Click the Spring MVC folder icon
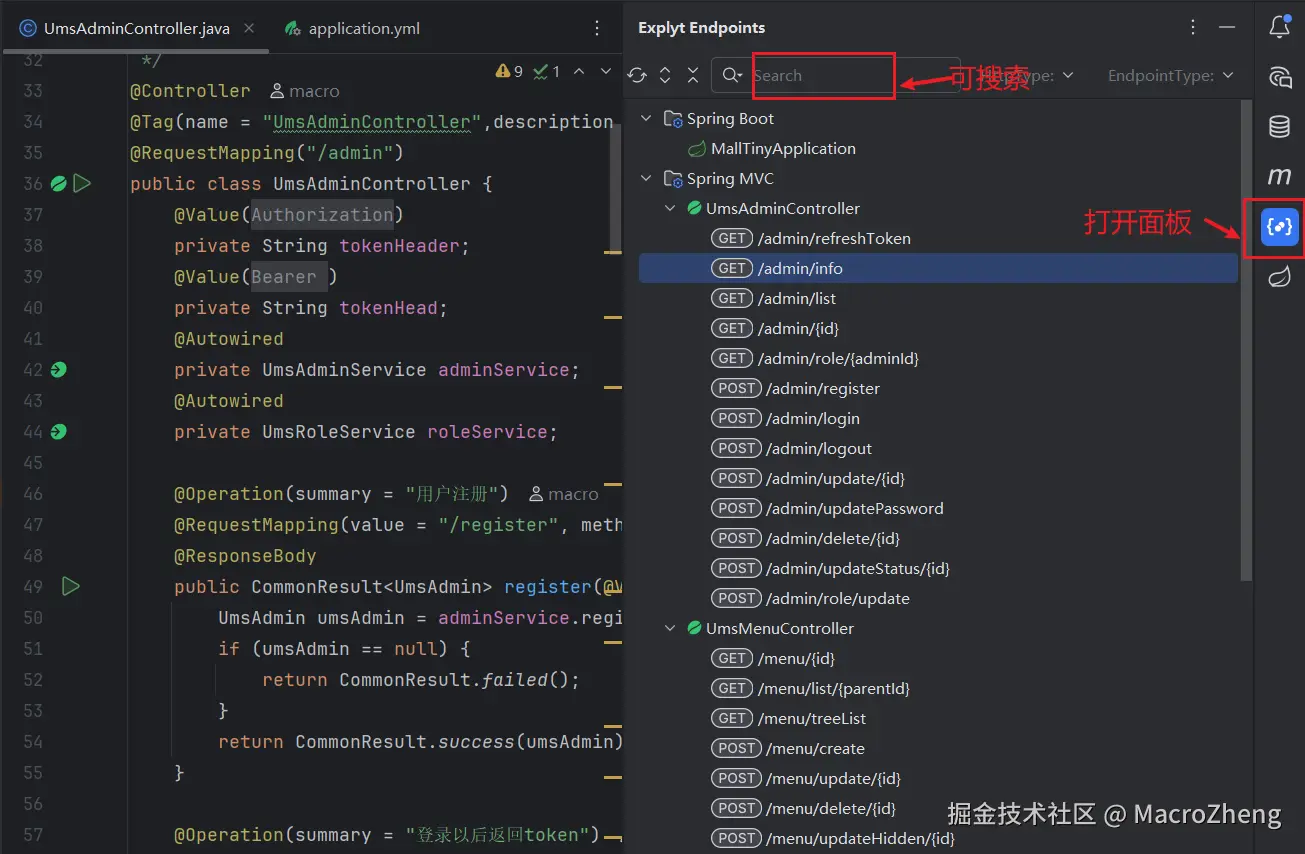Screen dimensions: 1305x854 tap(674, 179)
